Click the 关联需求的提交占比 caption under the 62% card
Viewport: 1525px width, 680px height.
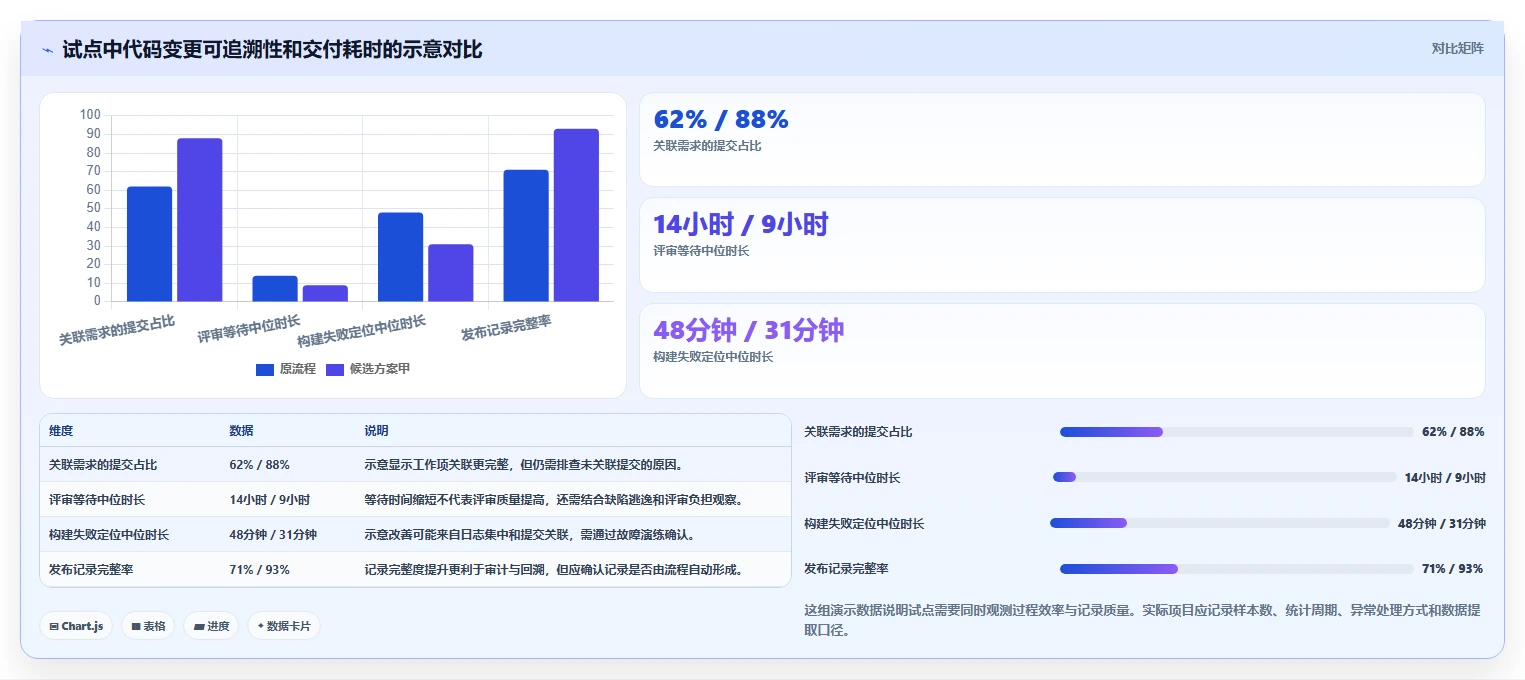tap(707, 146)
